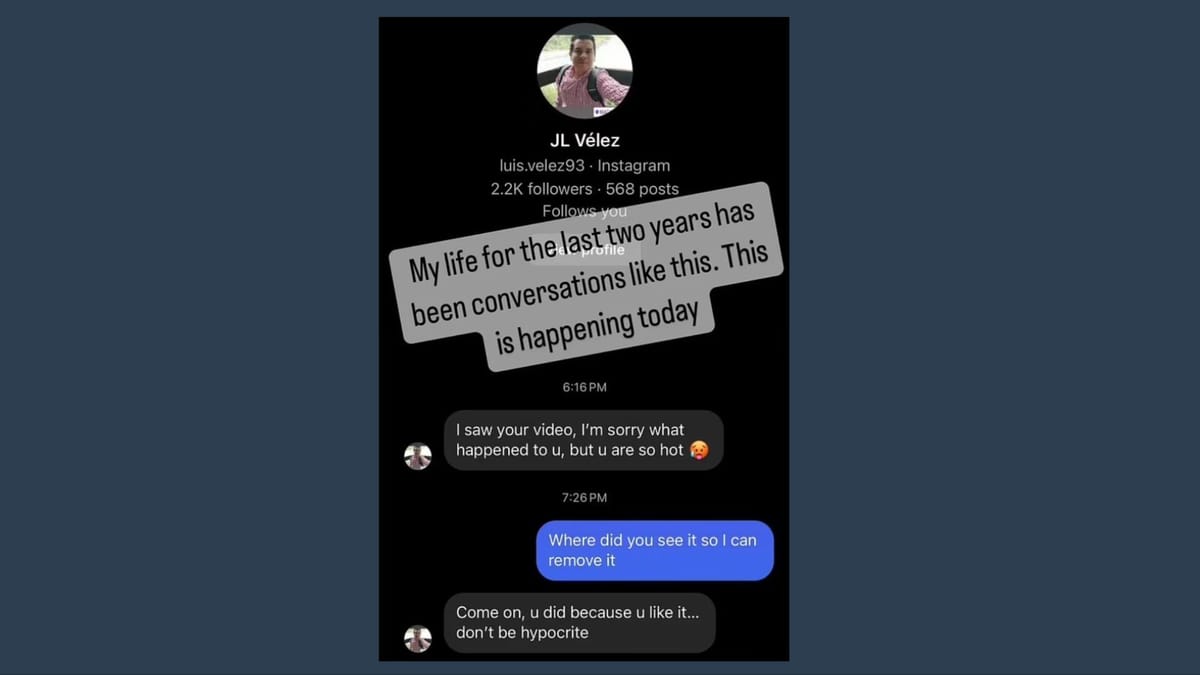Click the small avatar beside the first message
The height and width of the screenshot is (675, 1200).
418,457
